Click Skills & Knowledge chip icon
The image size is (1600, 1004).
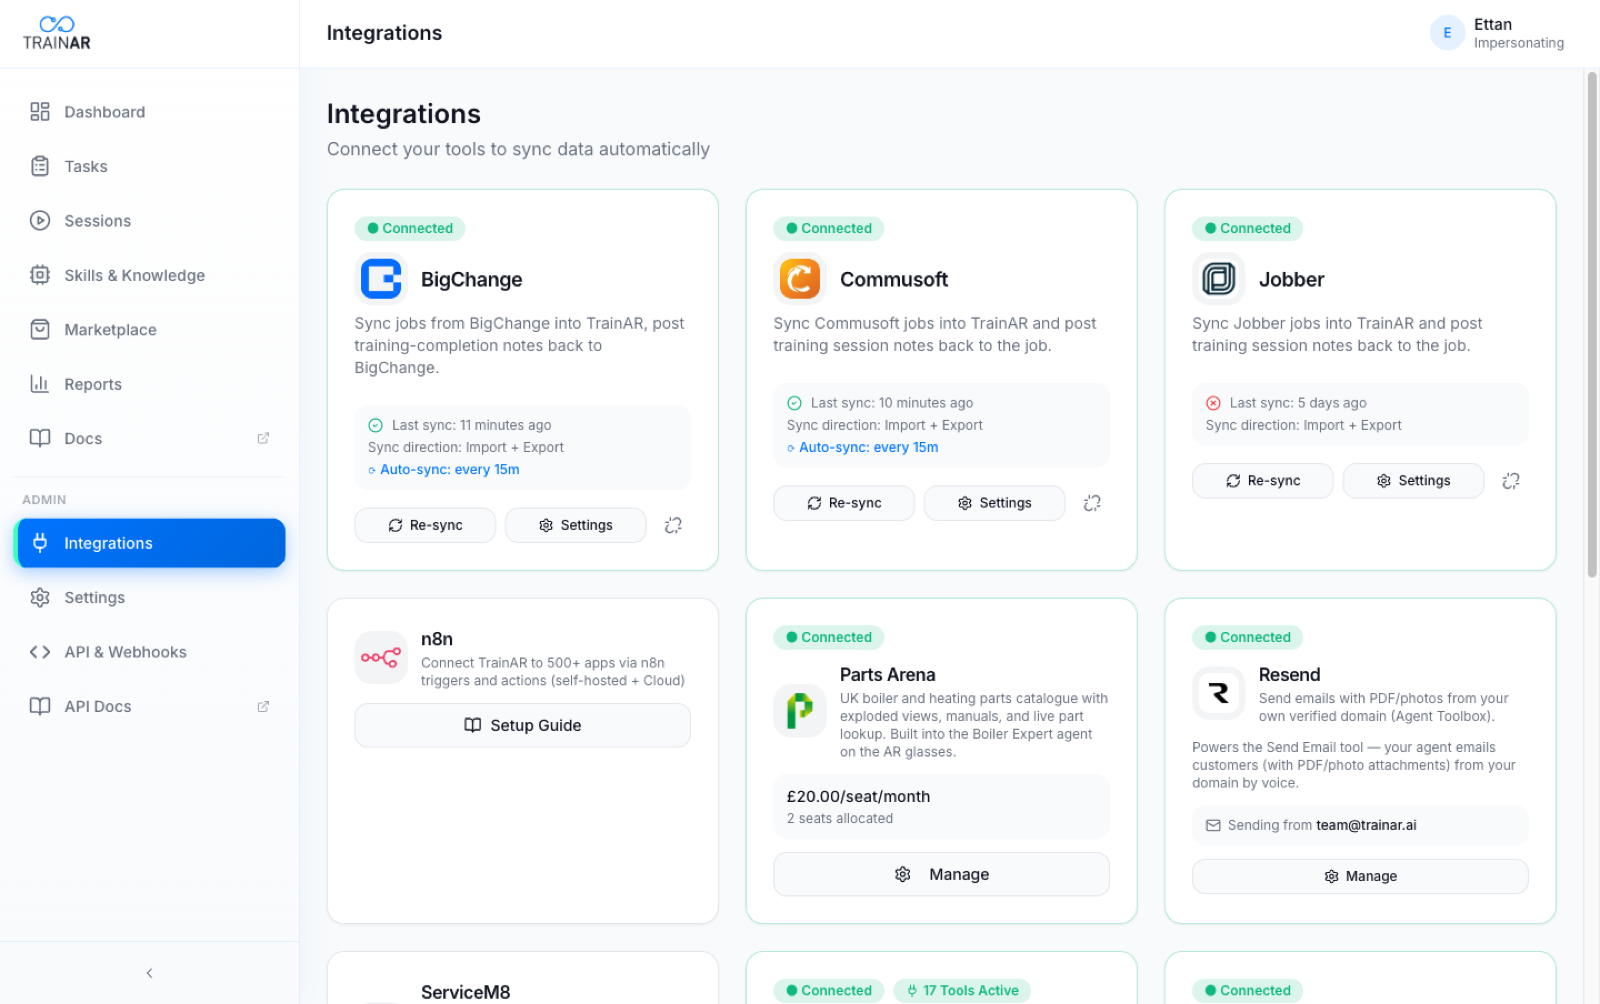(x=40, y=275)
